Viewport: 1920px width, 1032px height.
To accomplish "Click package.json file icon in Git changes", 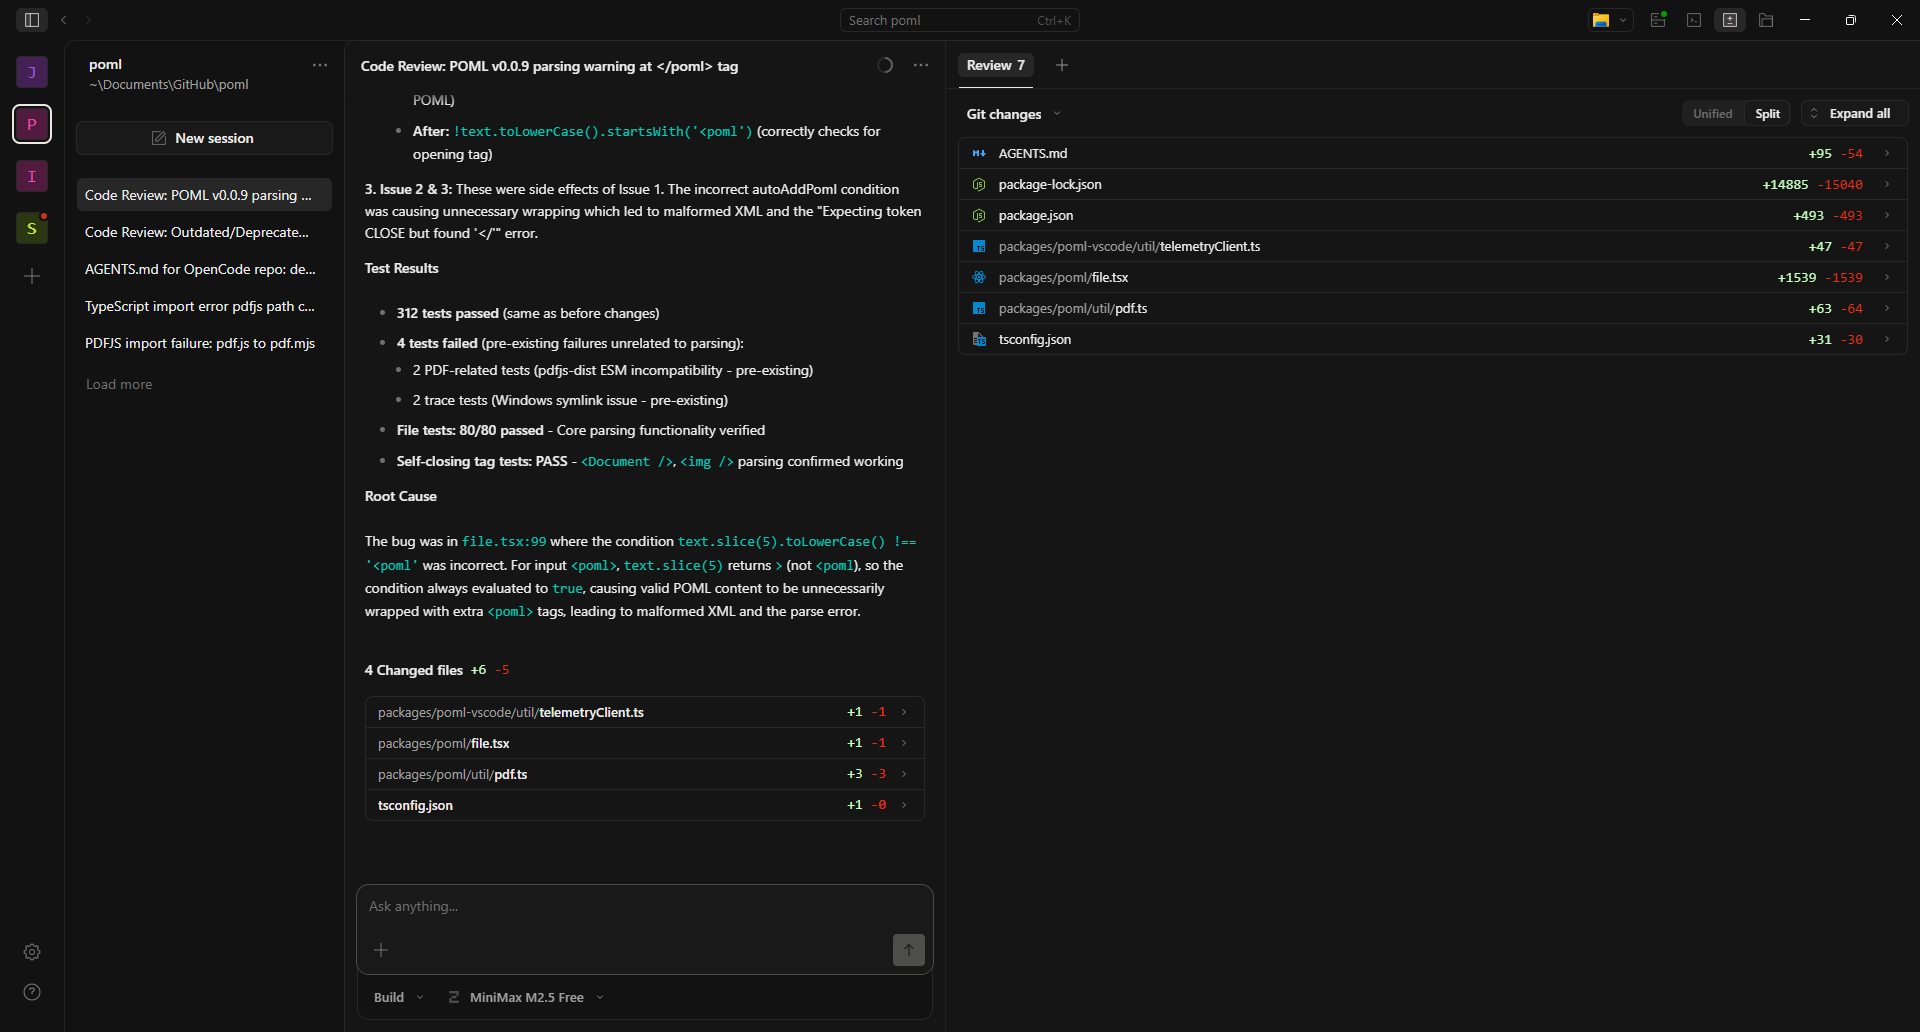I will [979, 215].
